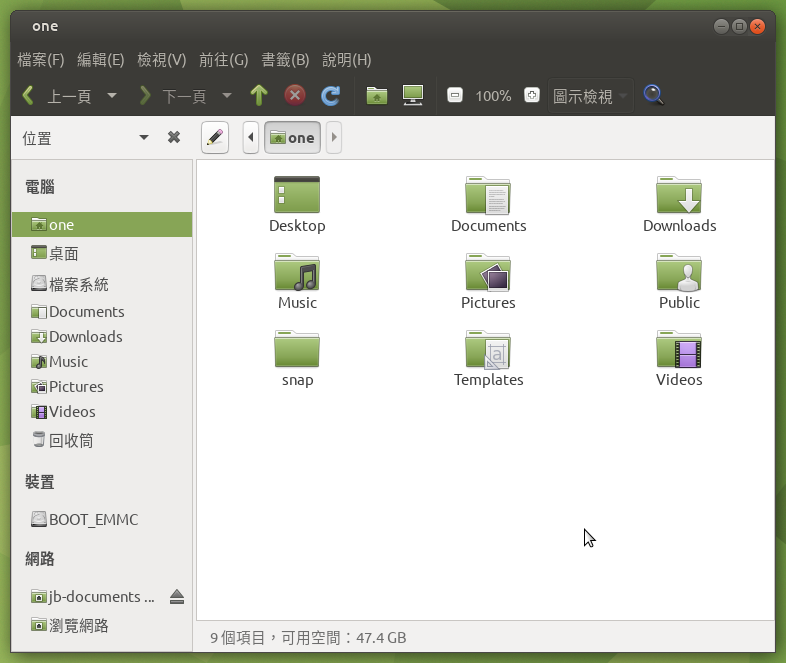Image resolution: width=786 pixels, height=663 pixels.
Task: Zoom in with the plus button
Action: click(532, 95)
